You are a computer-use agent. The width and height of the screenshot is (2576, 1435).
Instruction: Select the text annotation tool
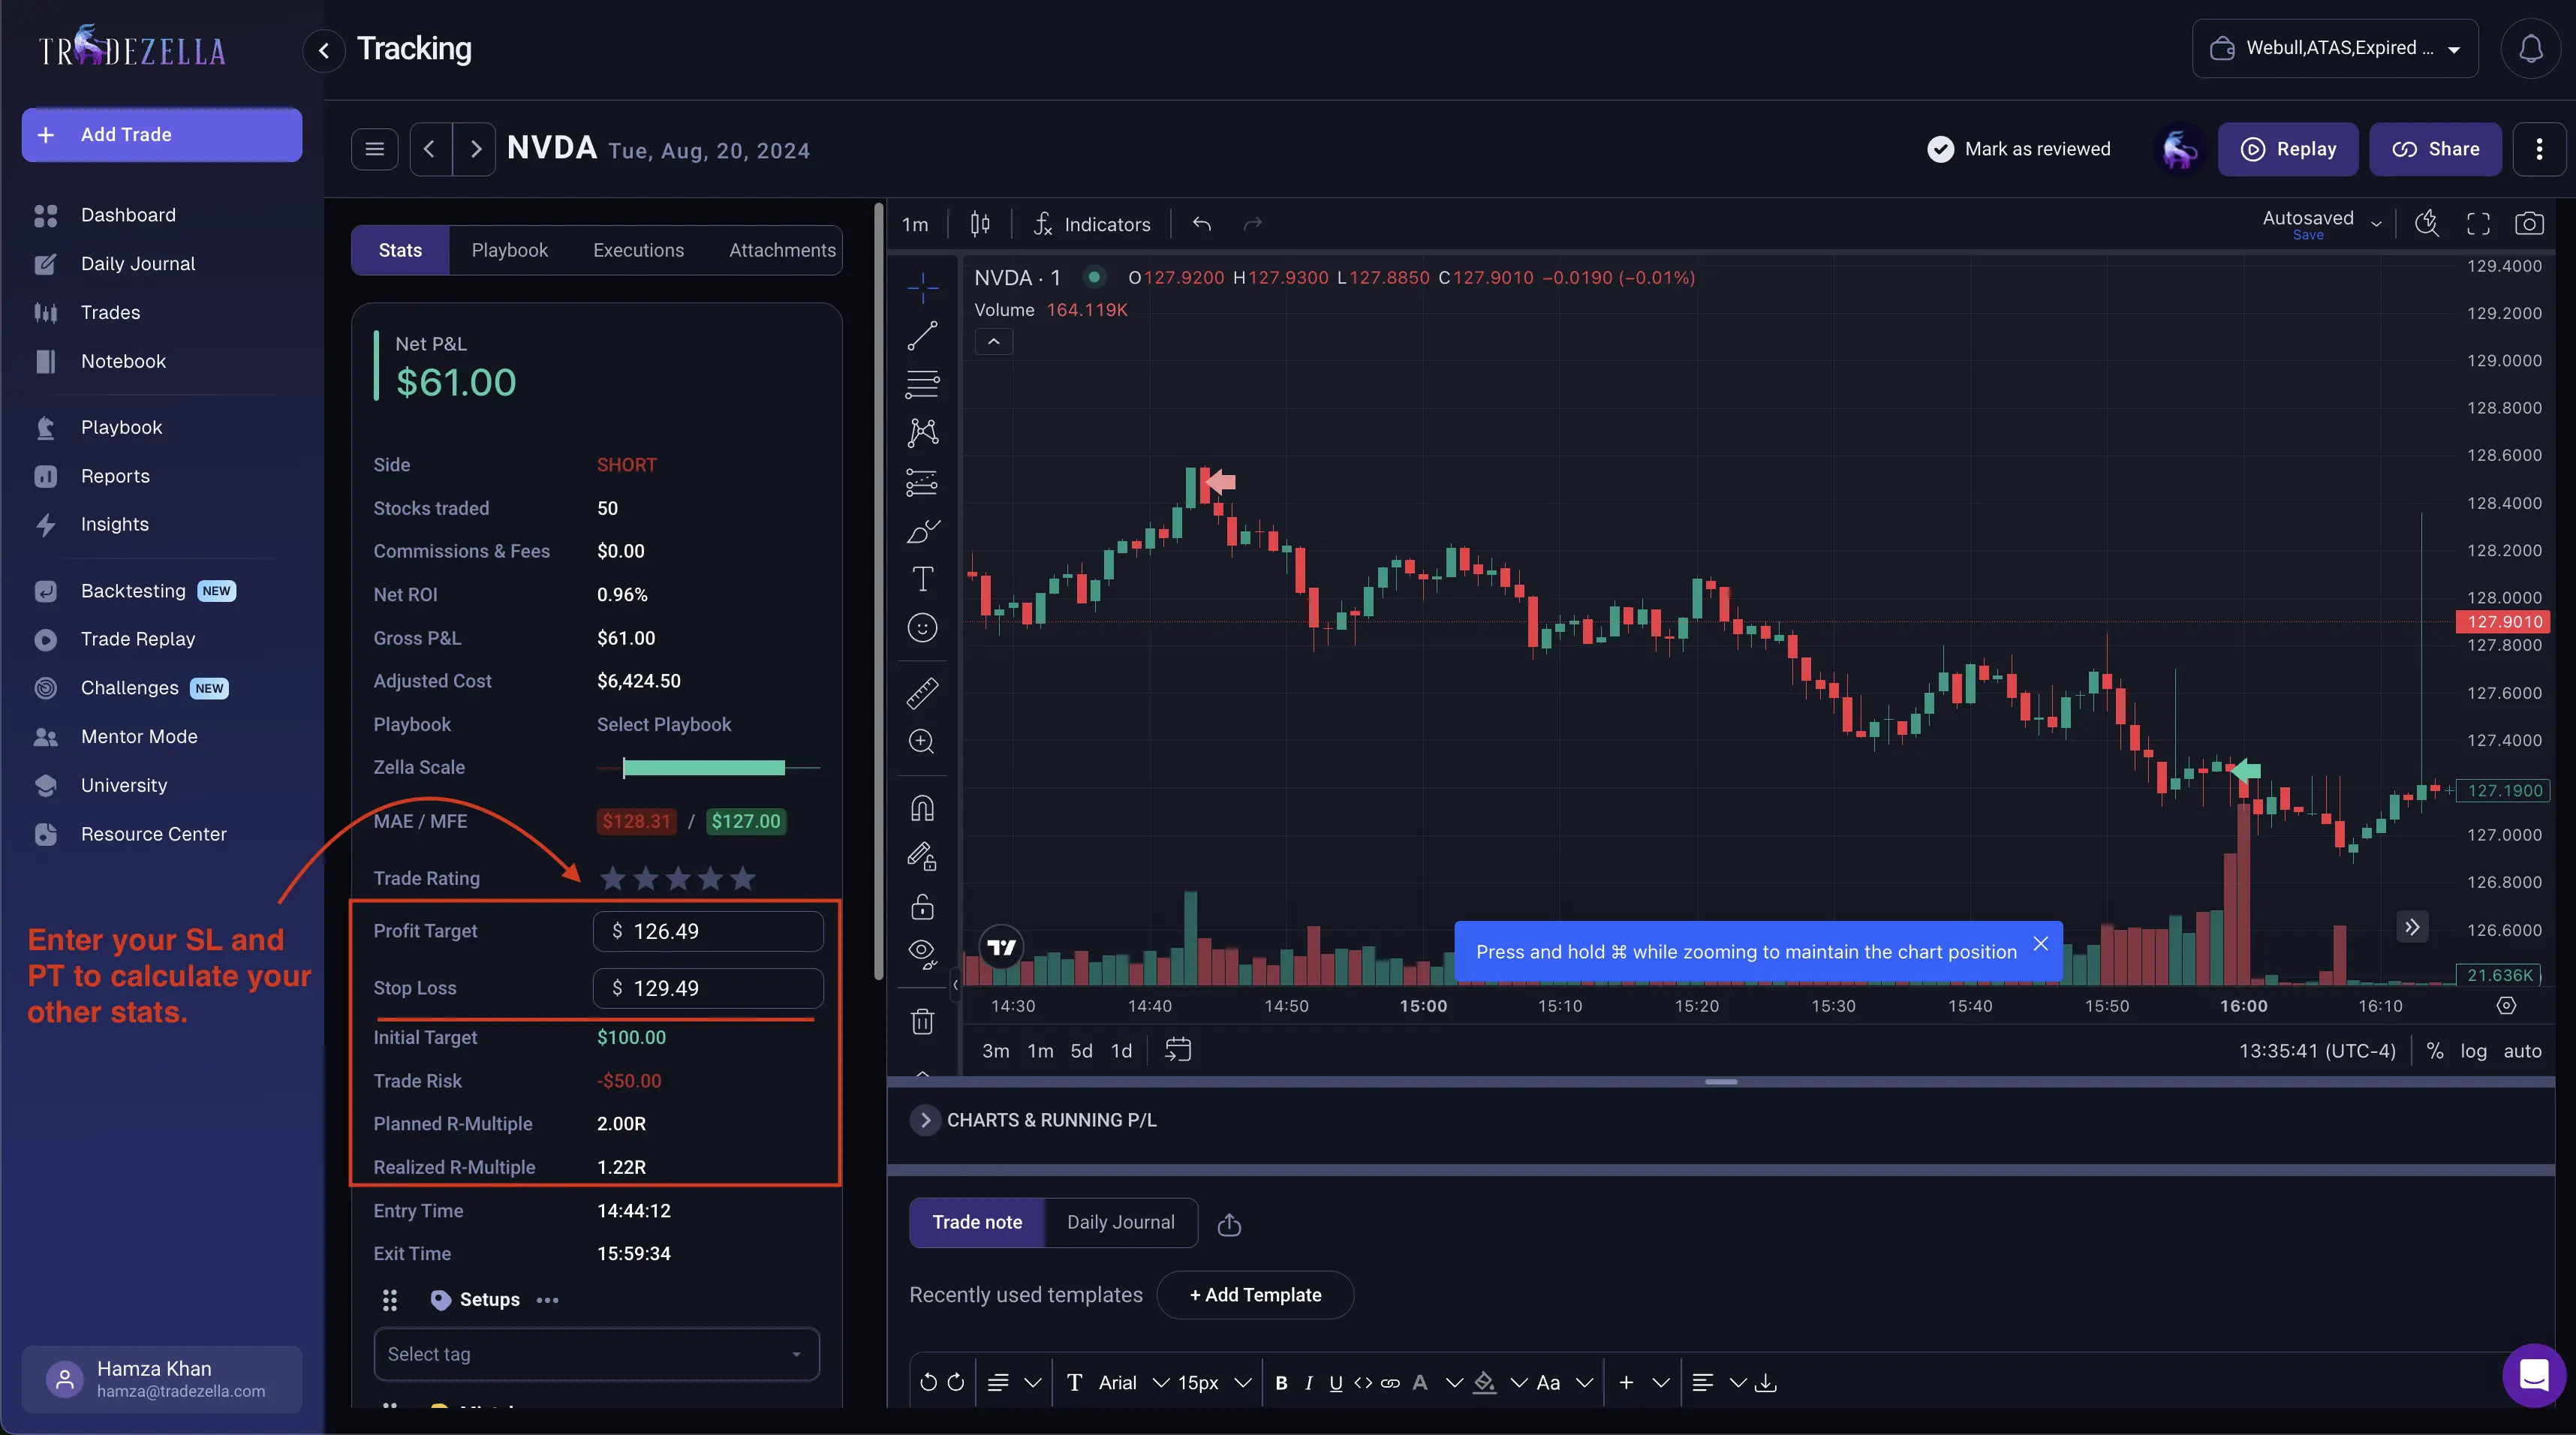pyautogui.click(x=922, y=579)
